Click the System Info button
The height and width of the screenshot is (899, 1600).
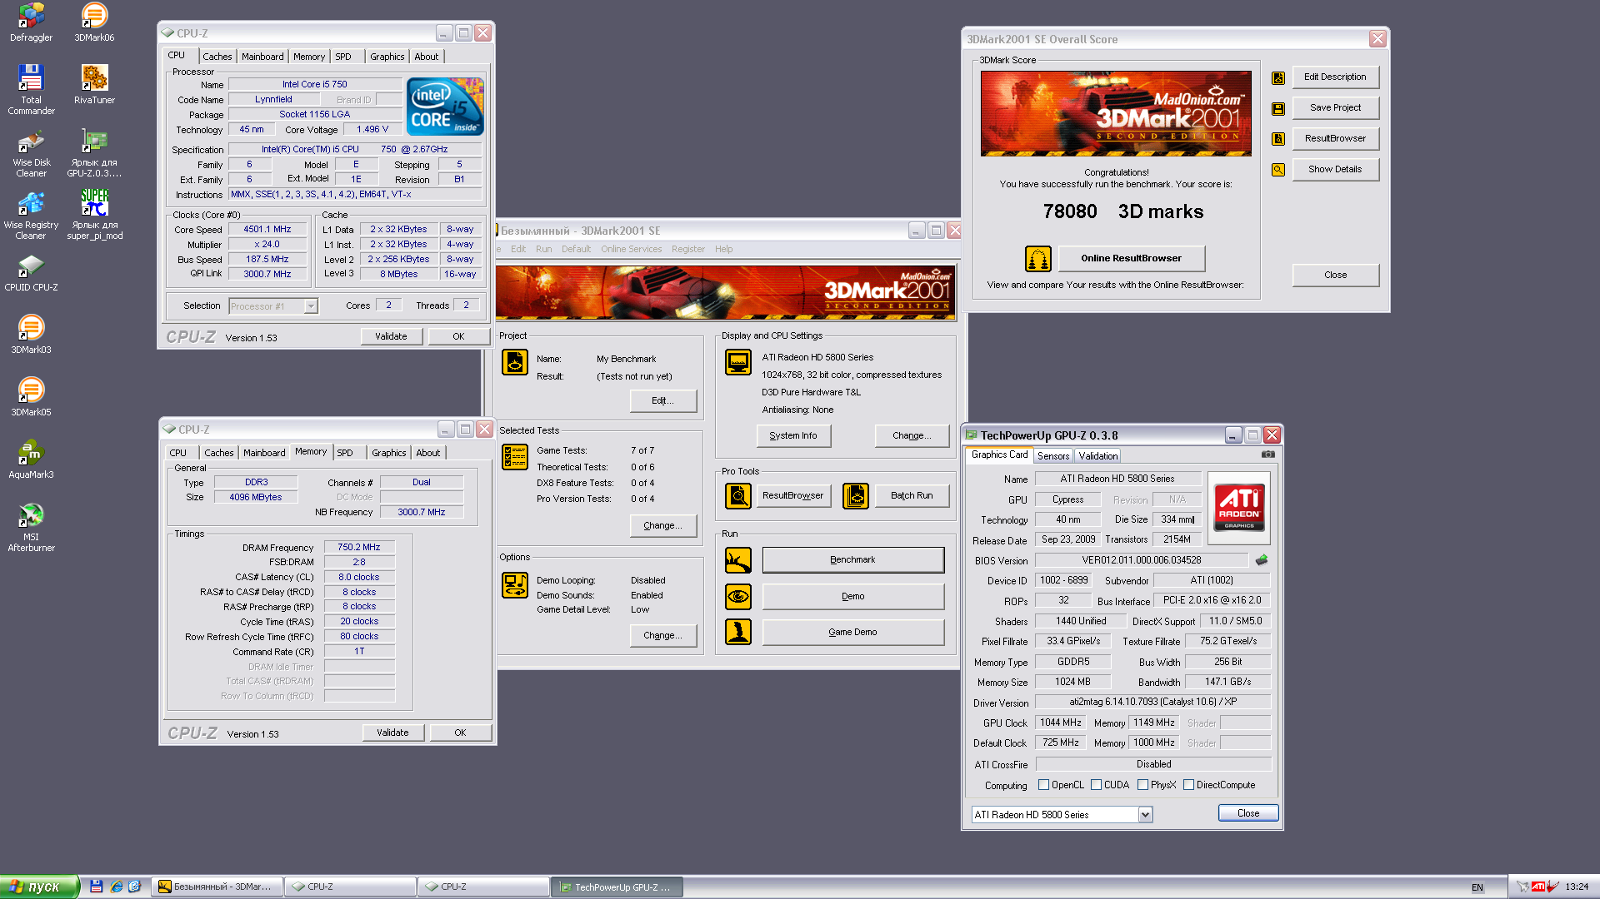point(793,436)
